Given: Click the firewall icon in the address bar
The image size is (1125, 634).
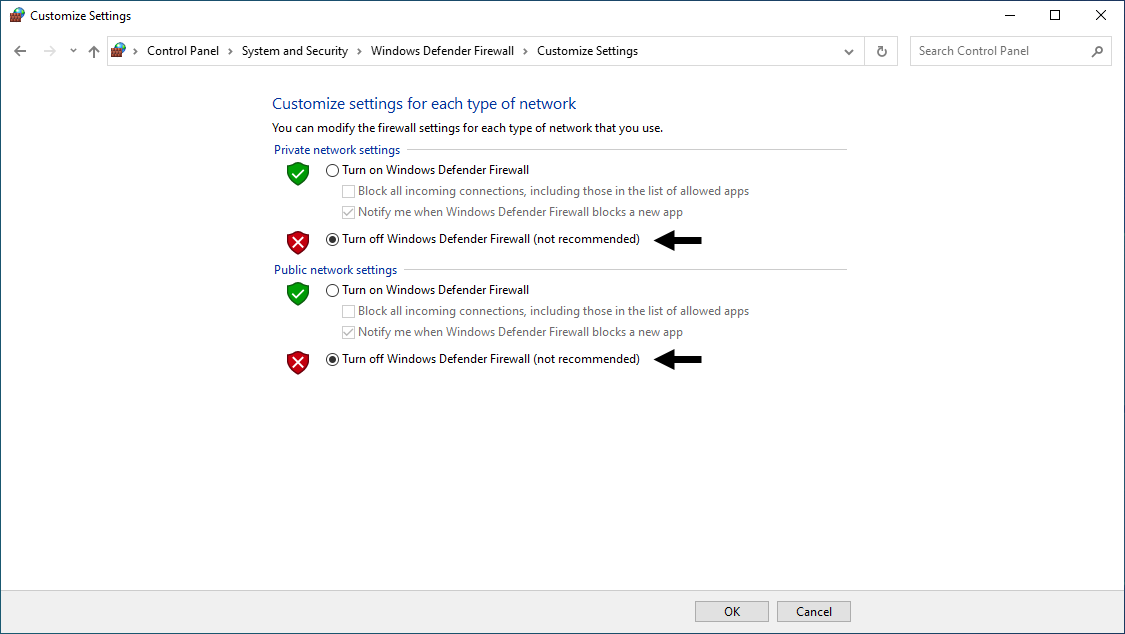Looking at the screenshot, I should [118, 50].
